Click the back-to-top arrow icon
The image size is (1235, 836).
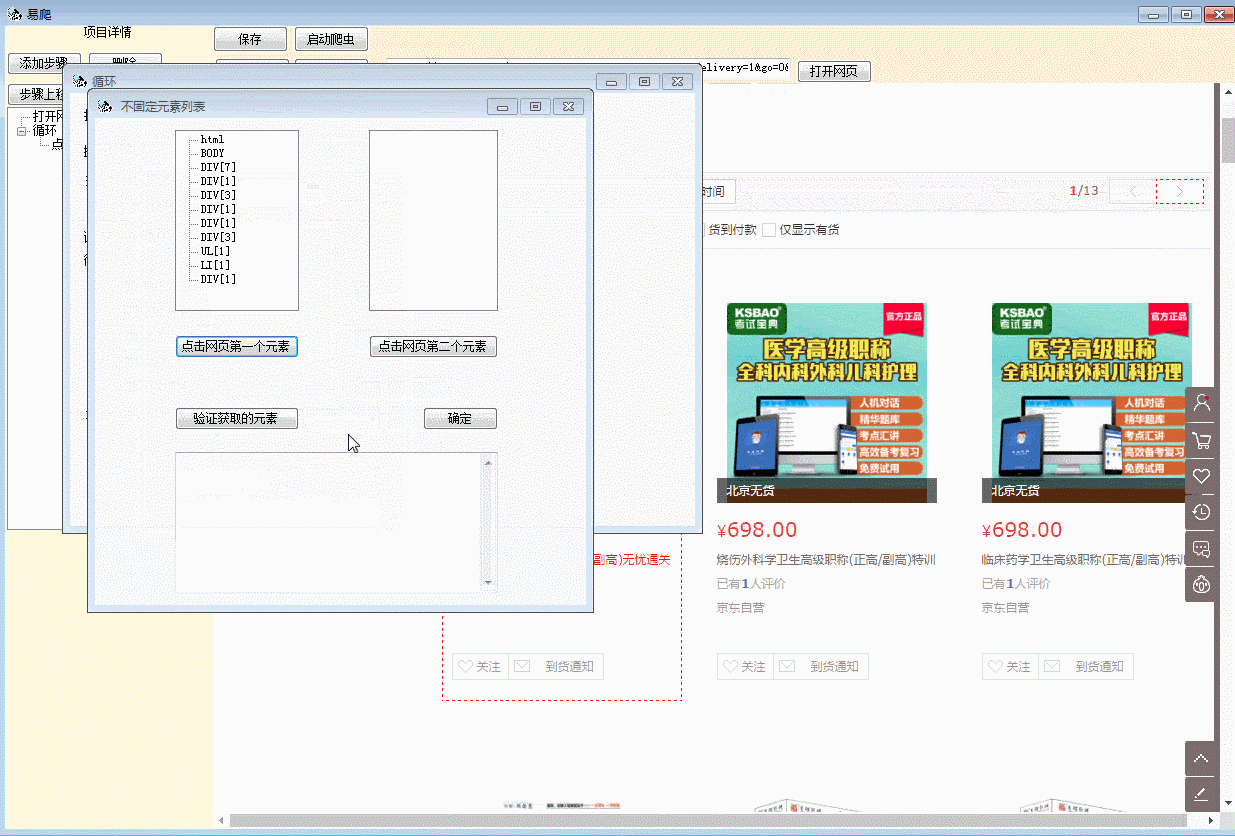coord(1201,759)
